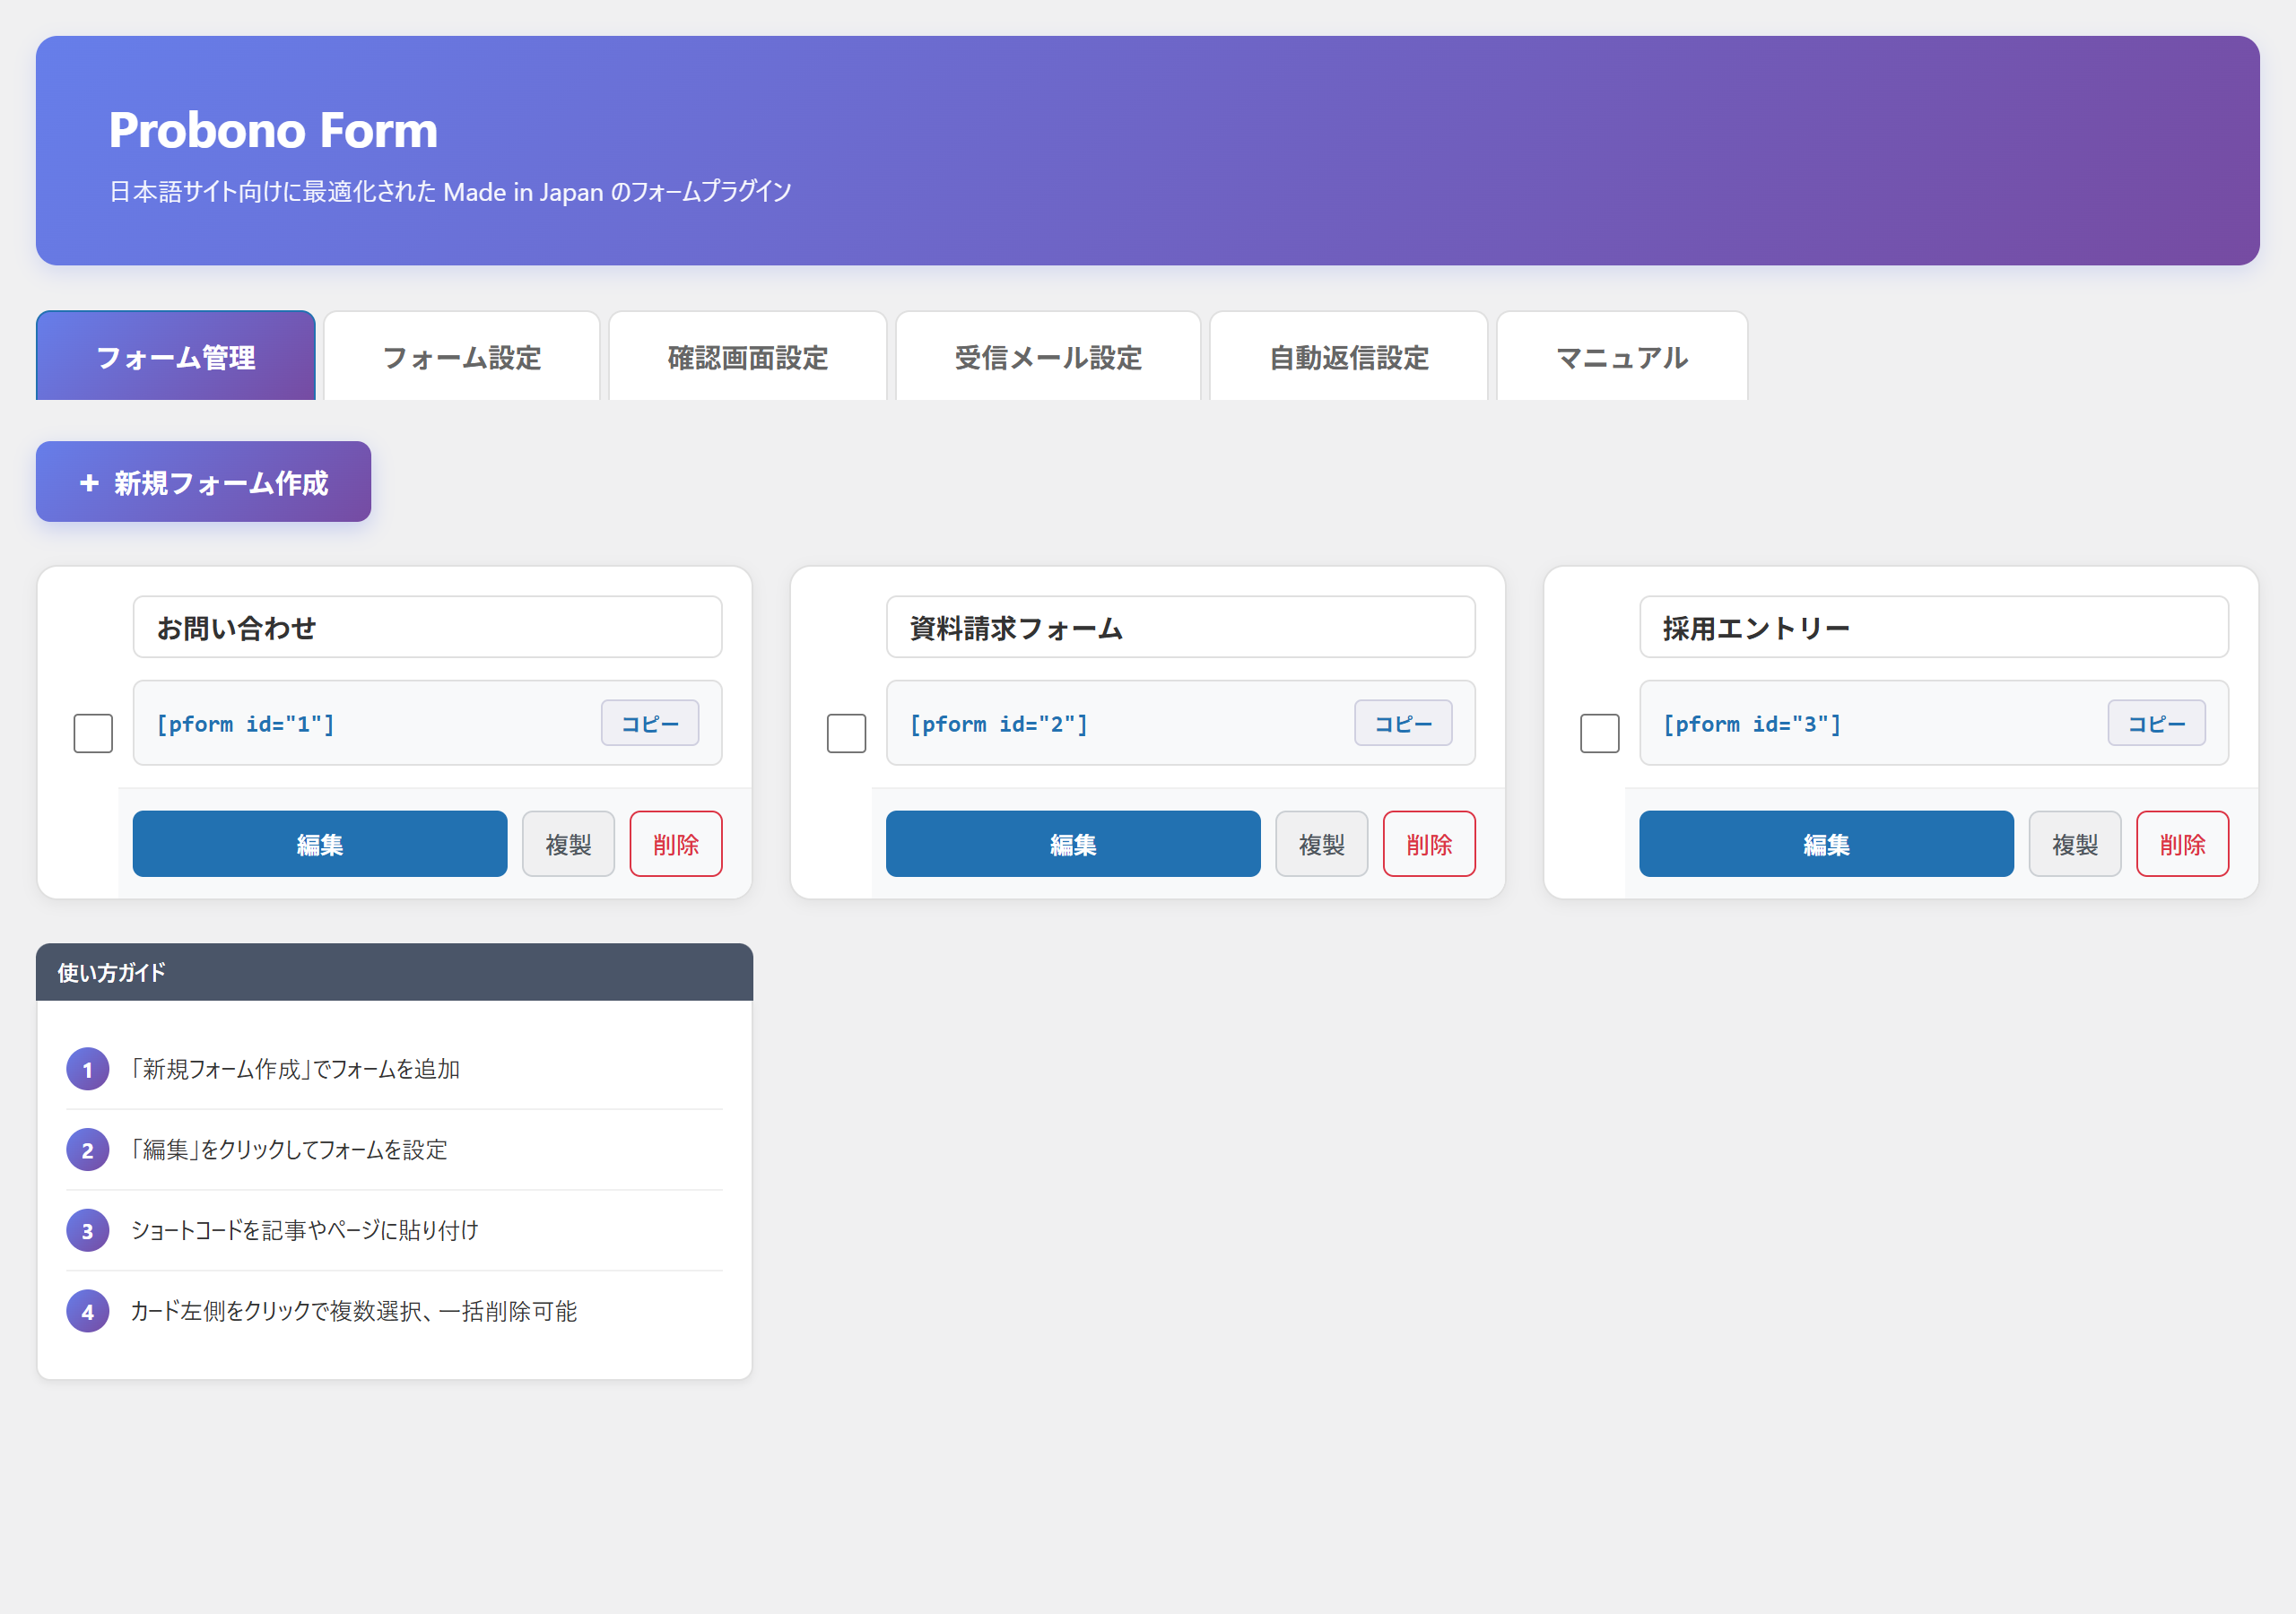The width and height of the screenshot is (2296, 1614).
Task: Click 編集 for the お問い合わせ form
Action: click(320, 844)
